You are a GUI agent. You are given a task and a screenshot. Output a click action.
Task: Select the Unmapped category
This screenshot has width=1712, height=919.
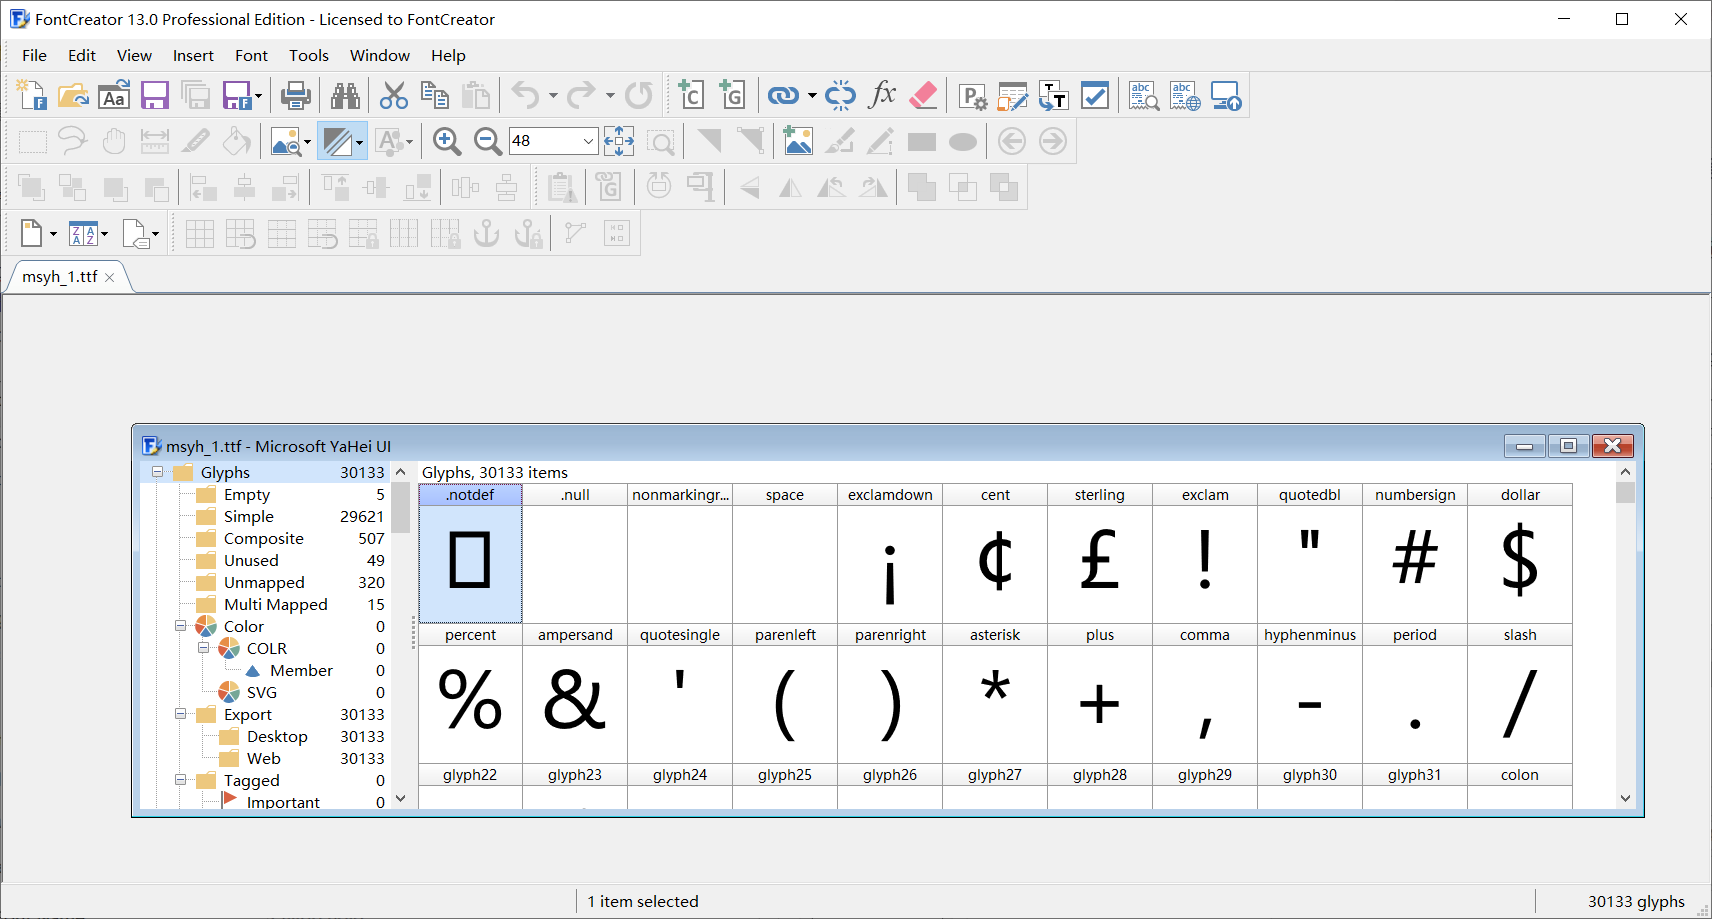pyautogui.click(x=264, y=582)
